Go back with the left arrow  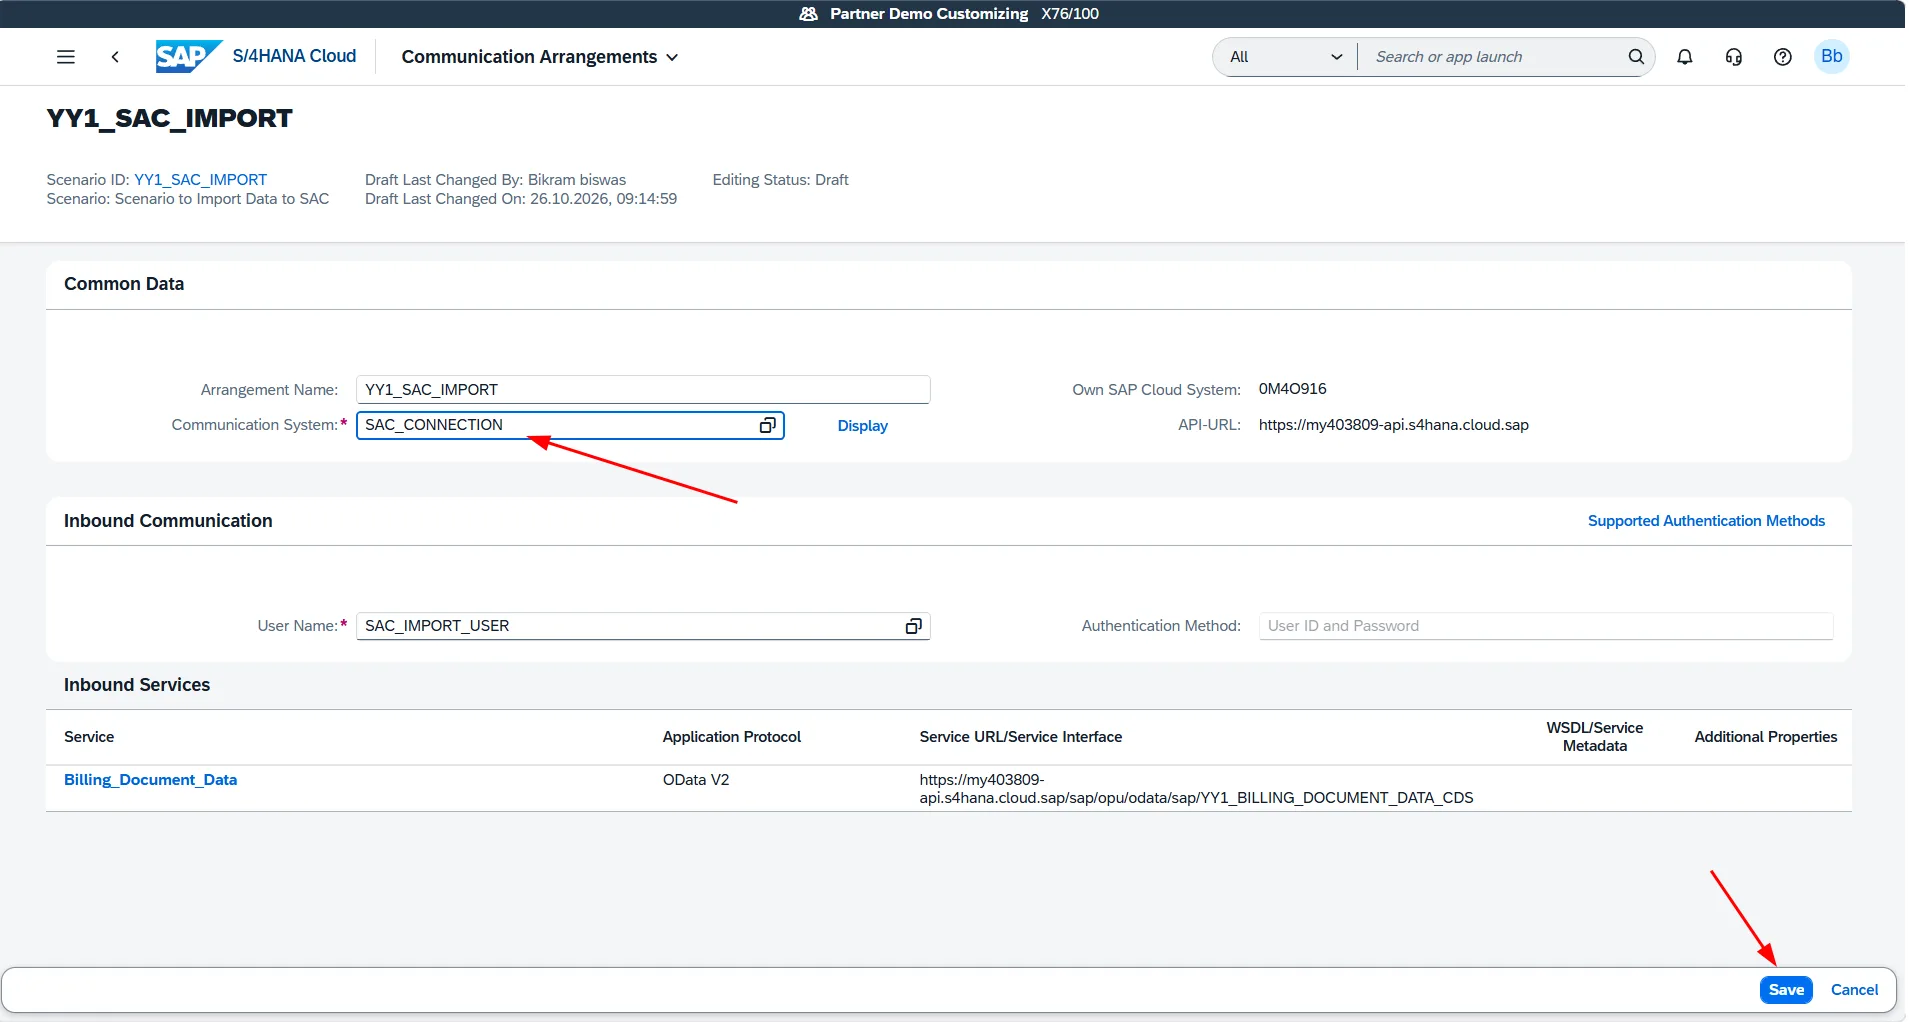tap(115, 57)
